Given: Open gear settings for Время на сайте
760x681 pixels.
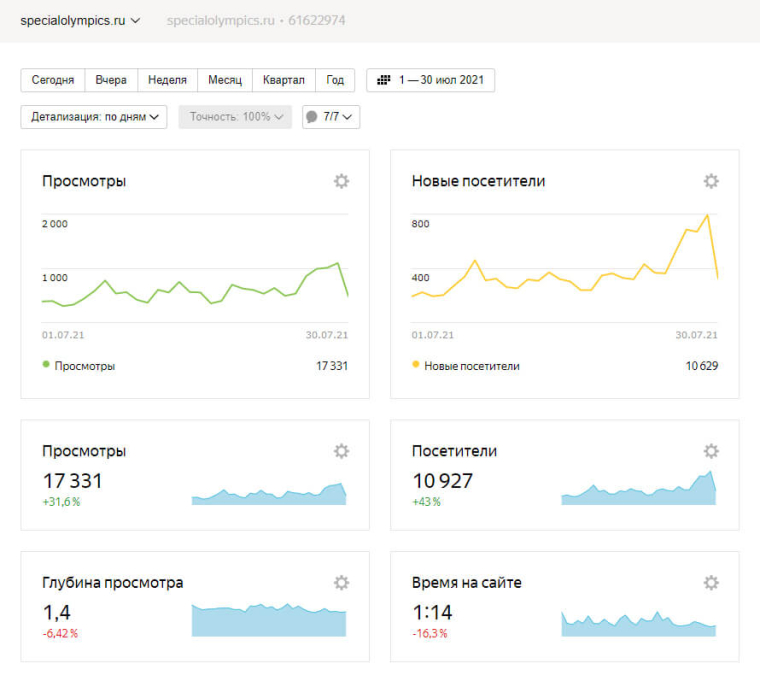Looking at the screenshot, I should pyautogui.click(x=711, y=583).
